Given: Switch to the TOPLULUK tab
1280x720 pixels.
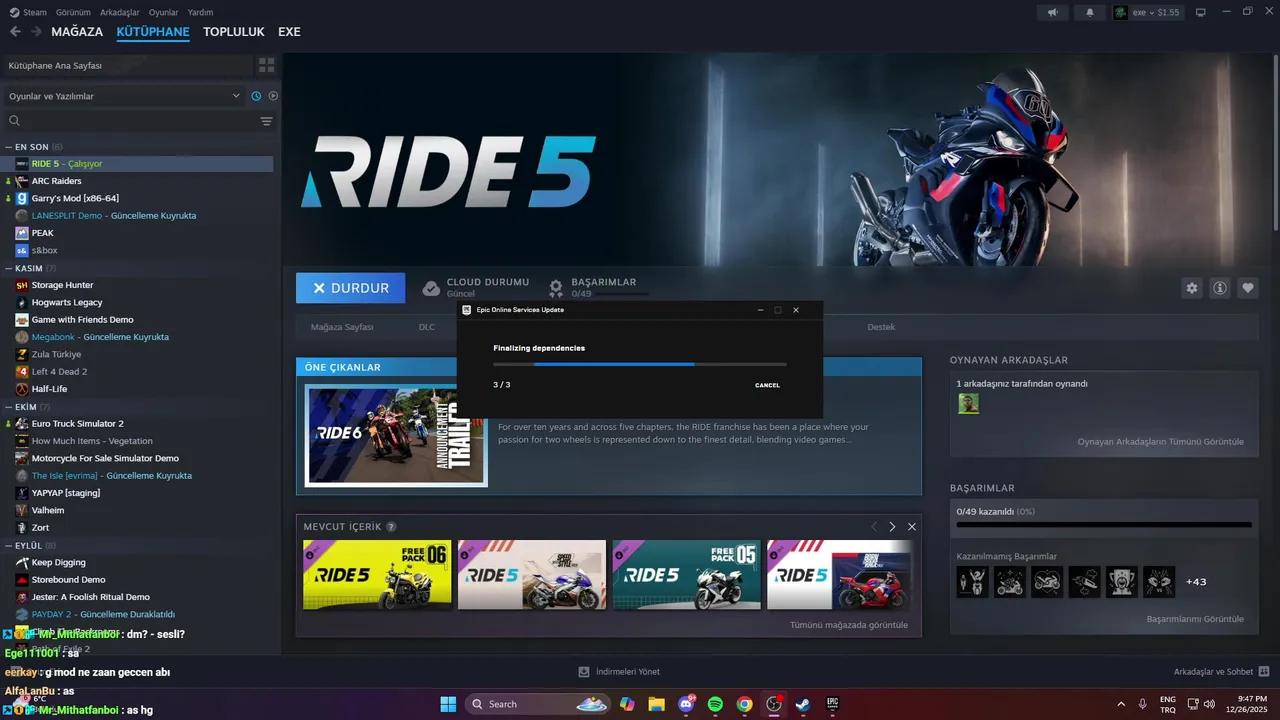Looking at the screenshot, I should [x=234, y=32].
